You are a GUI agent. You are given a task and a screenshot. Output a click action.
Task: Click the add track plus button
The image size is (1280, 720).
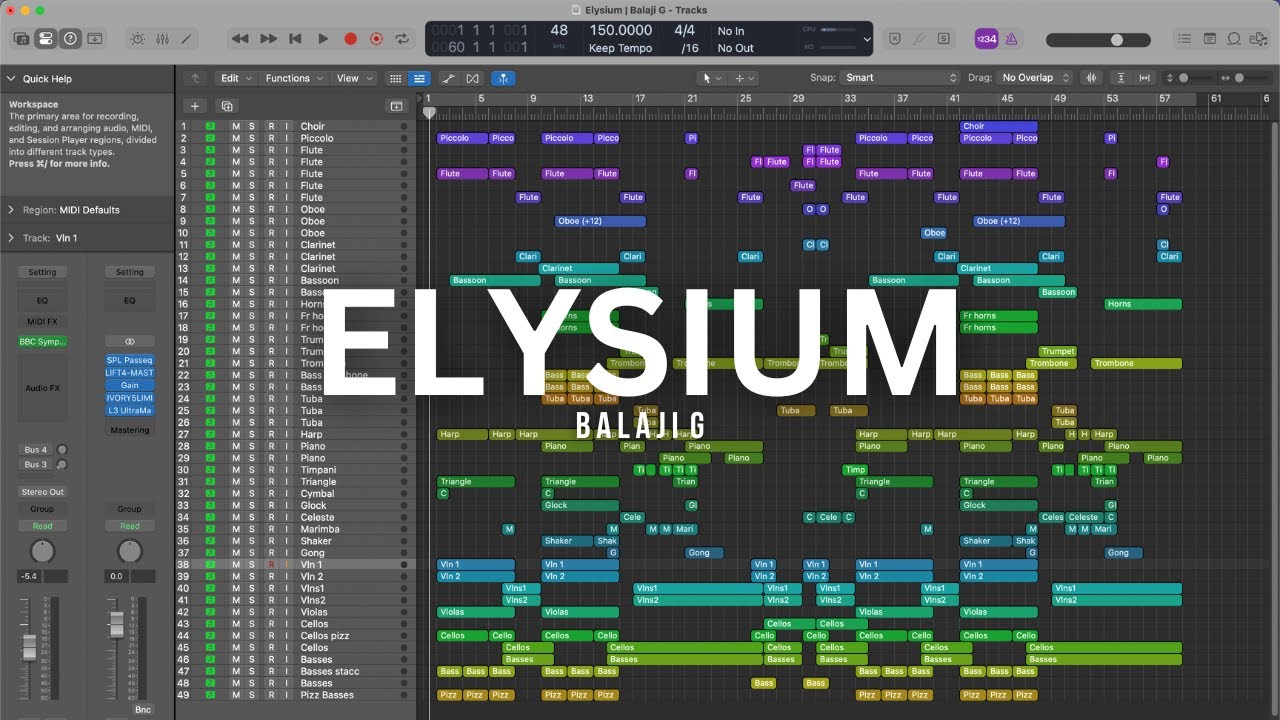click(196, 106)
